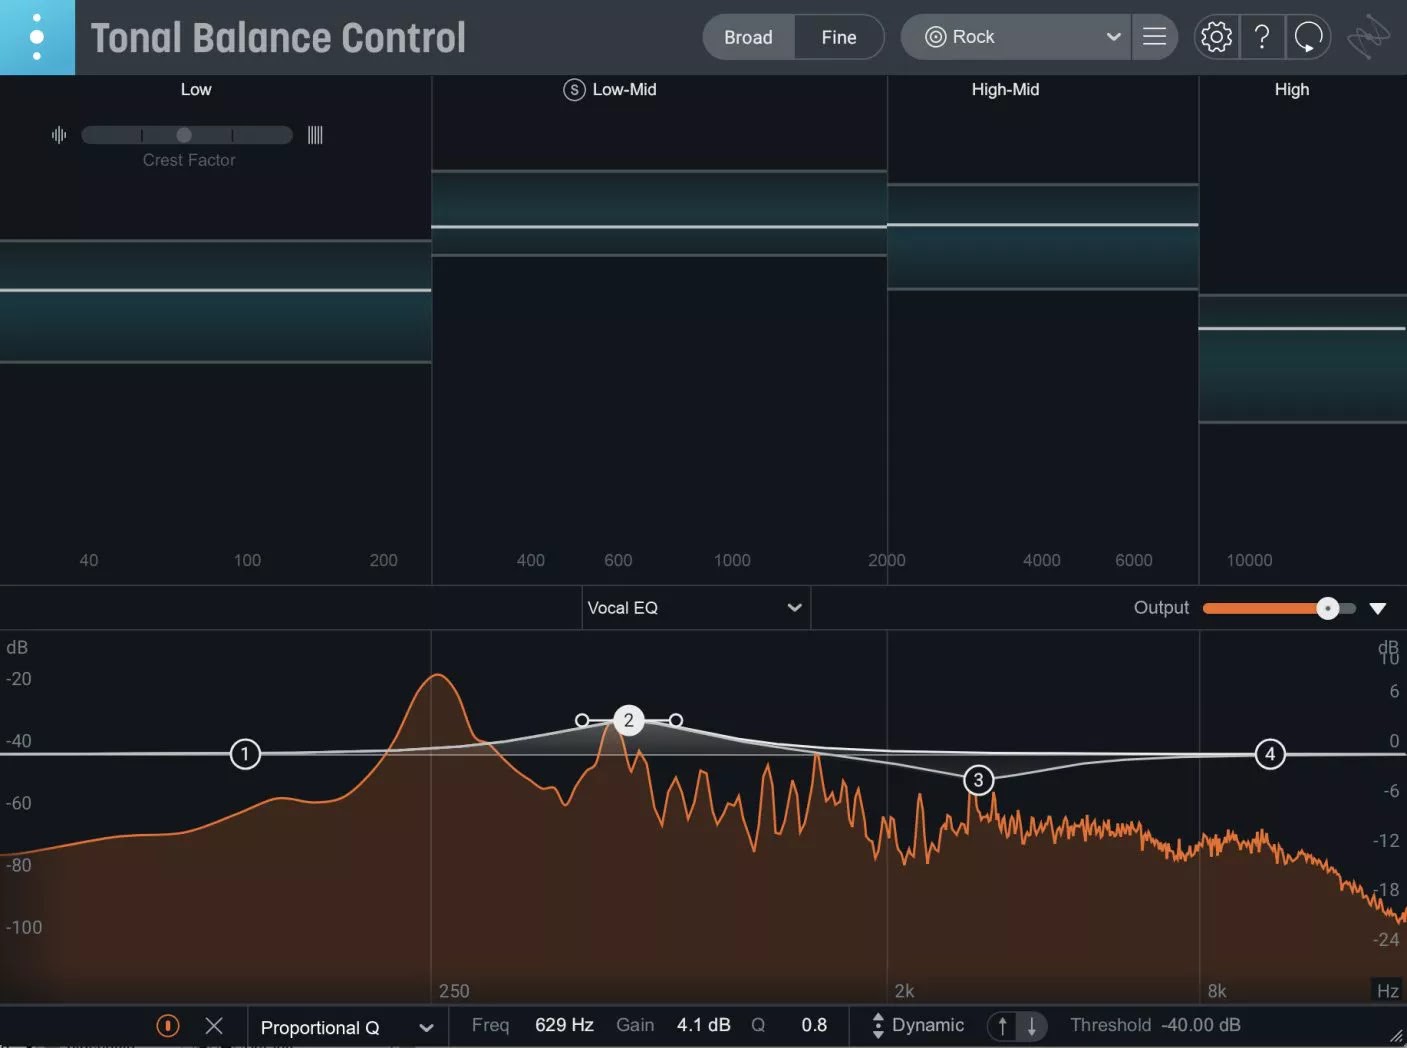This screenshot has width=1407, height=1048.
Task: Click the up arrow dynamic direction button
Action: click(1001, 1026)
